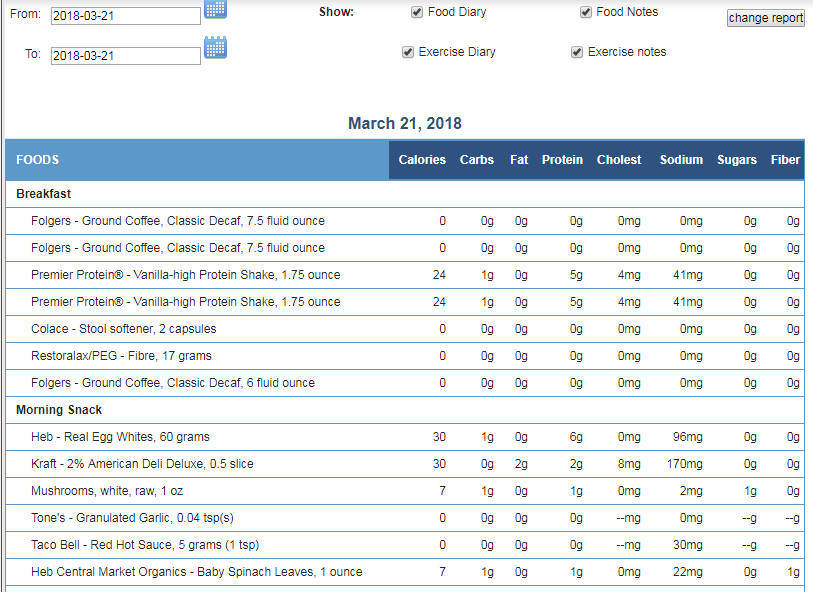This screenshot has width=813, height=592.
Task: Toggle the Food Notes checkbox
Action: (x=585, y=12)
